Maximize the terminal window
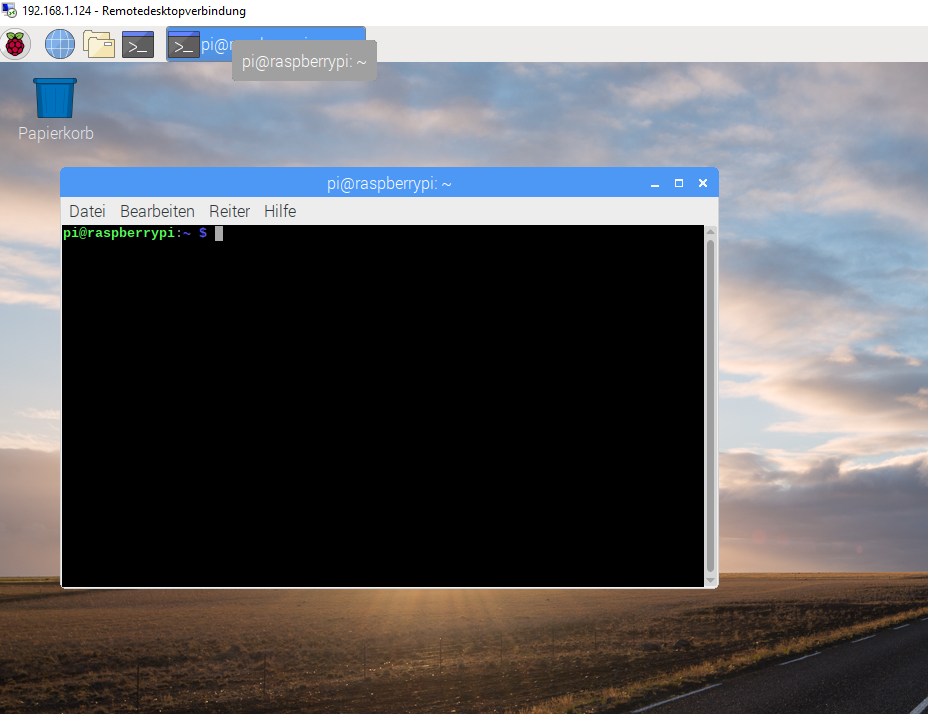The width and height of the screenshot is (928, 714). (679, 184)
